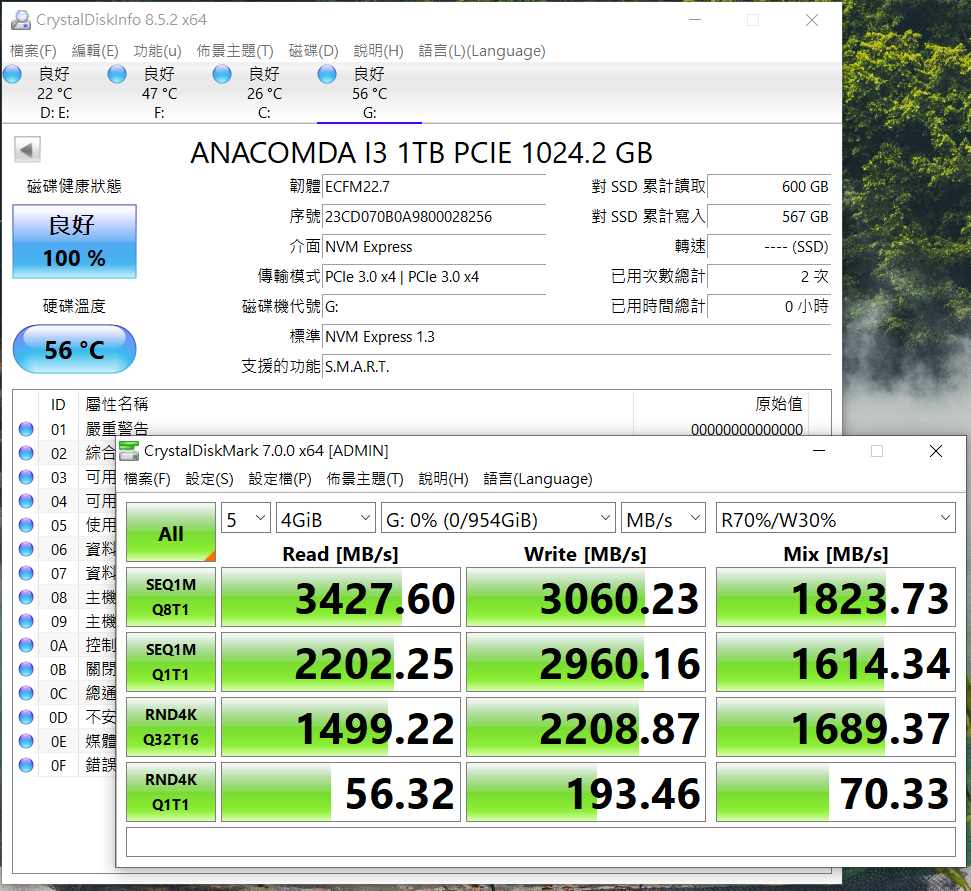Open 功能(u) menu in CrystalDiskInfo
The image size is (971, 891).
pyautogui.click(x=157, y=51)
